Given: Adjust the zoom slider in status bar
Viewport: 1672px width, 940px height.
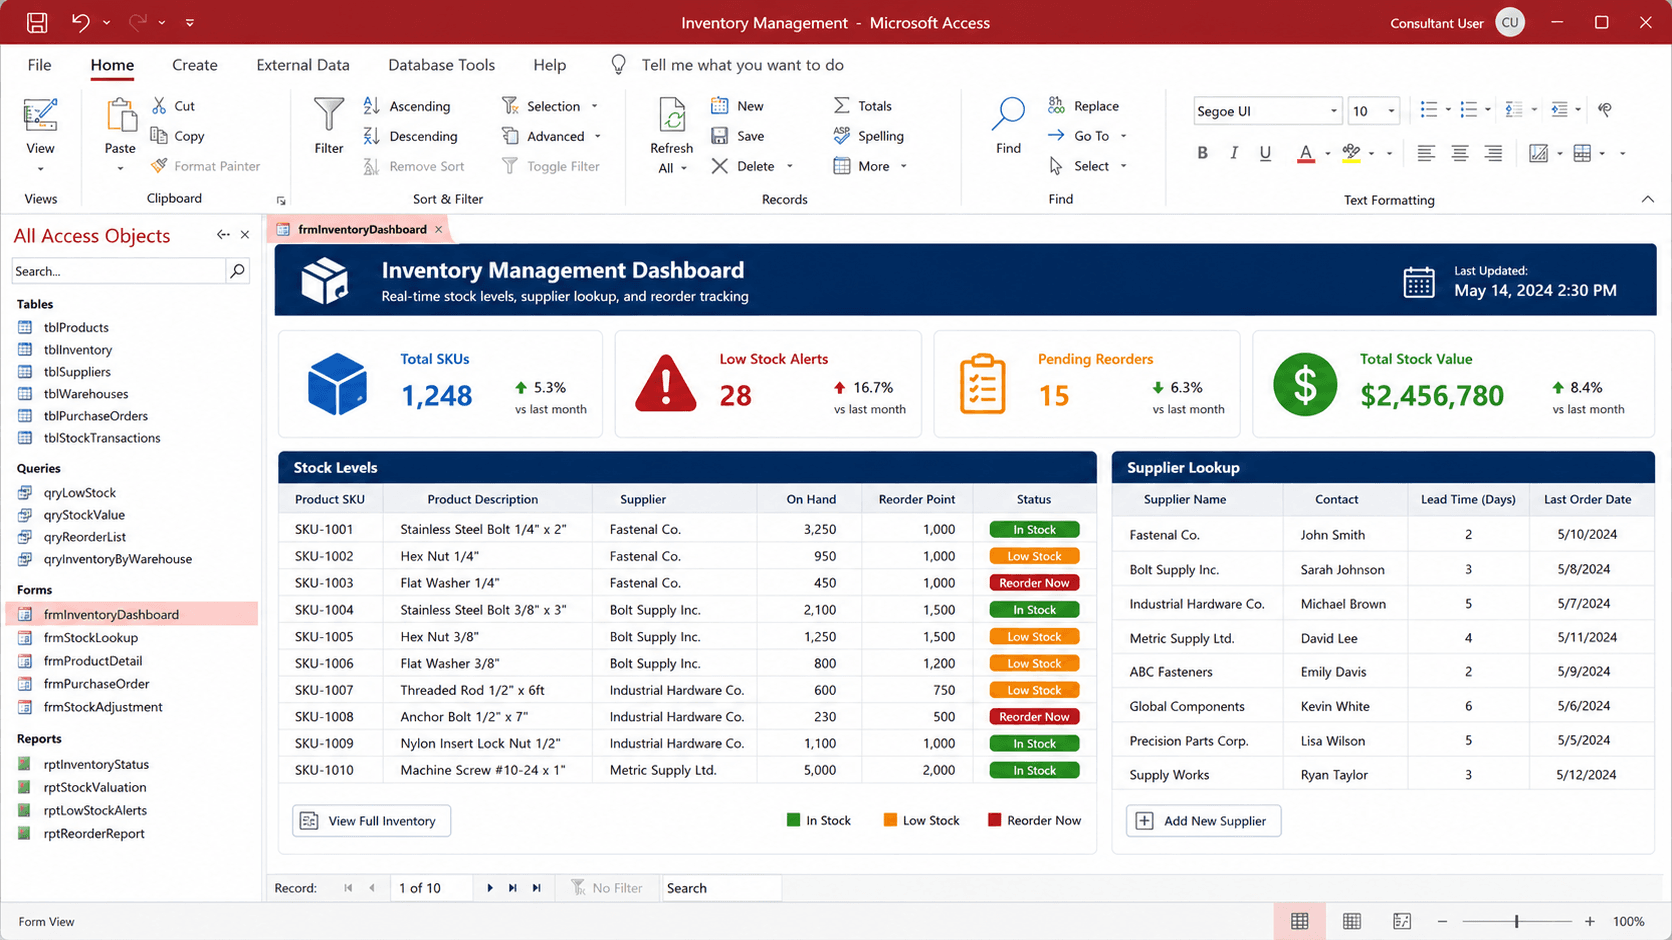Looking at the screenshot, I should tap(1516, 922).
